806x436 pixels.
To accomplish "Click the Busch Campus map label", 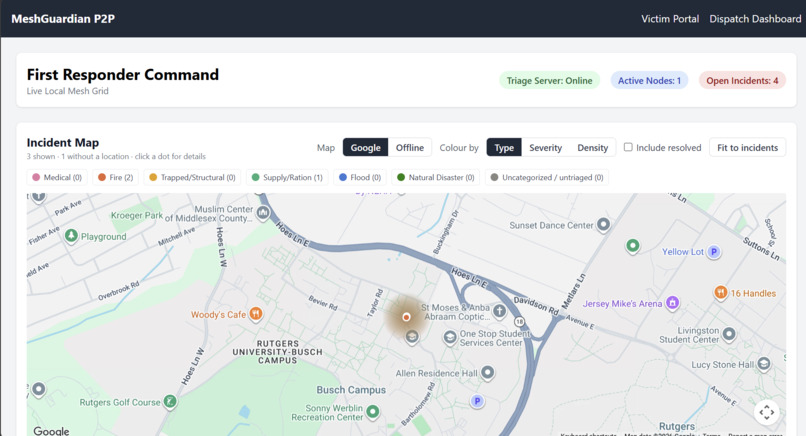I will click(351, 390).
